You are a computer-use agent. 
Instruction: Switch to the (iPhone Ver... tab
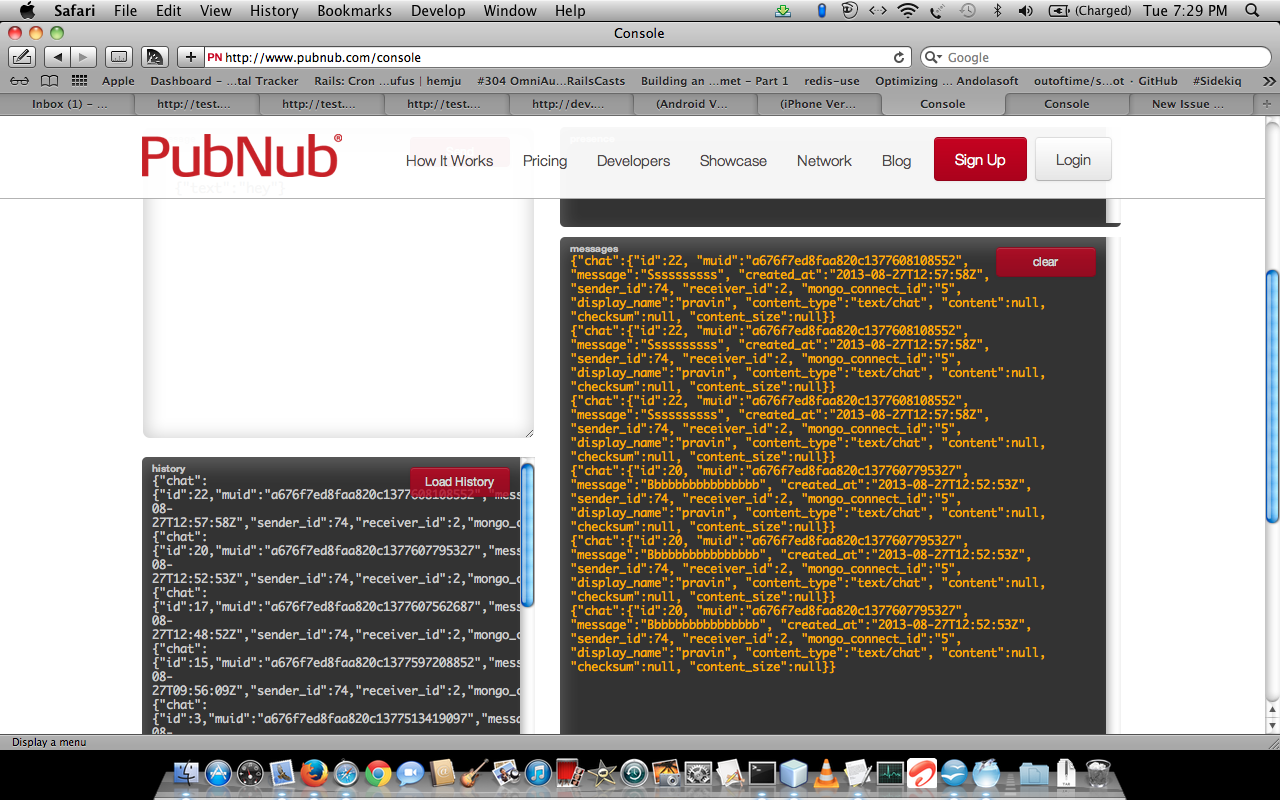(817, 104)
